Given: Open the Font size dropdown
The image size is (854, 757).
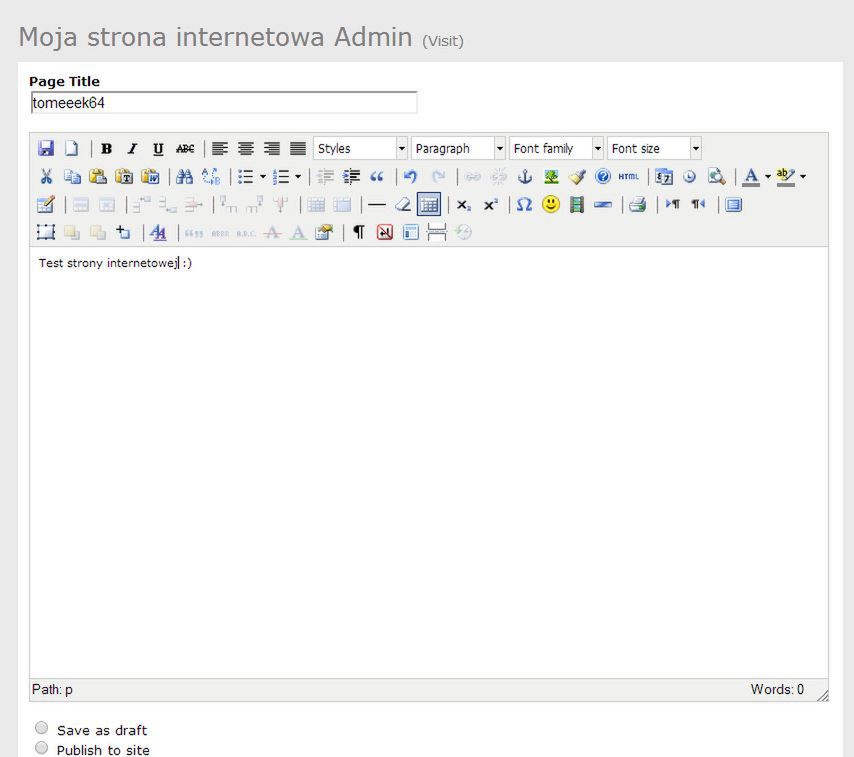Looking at the screenshot, I should click(654, 148).
